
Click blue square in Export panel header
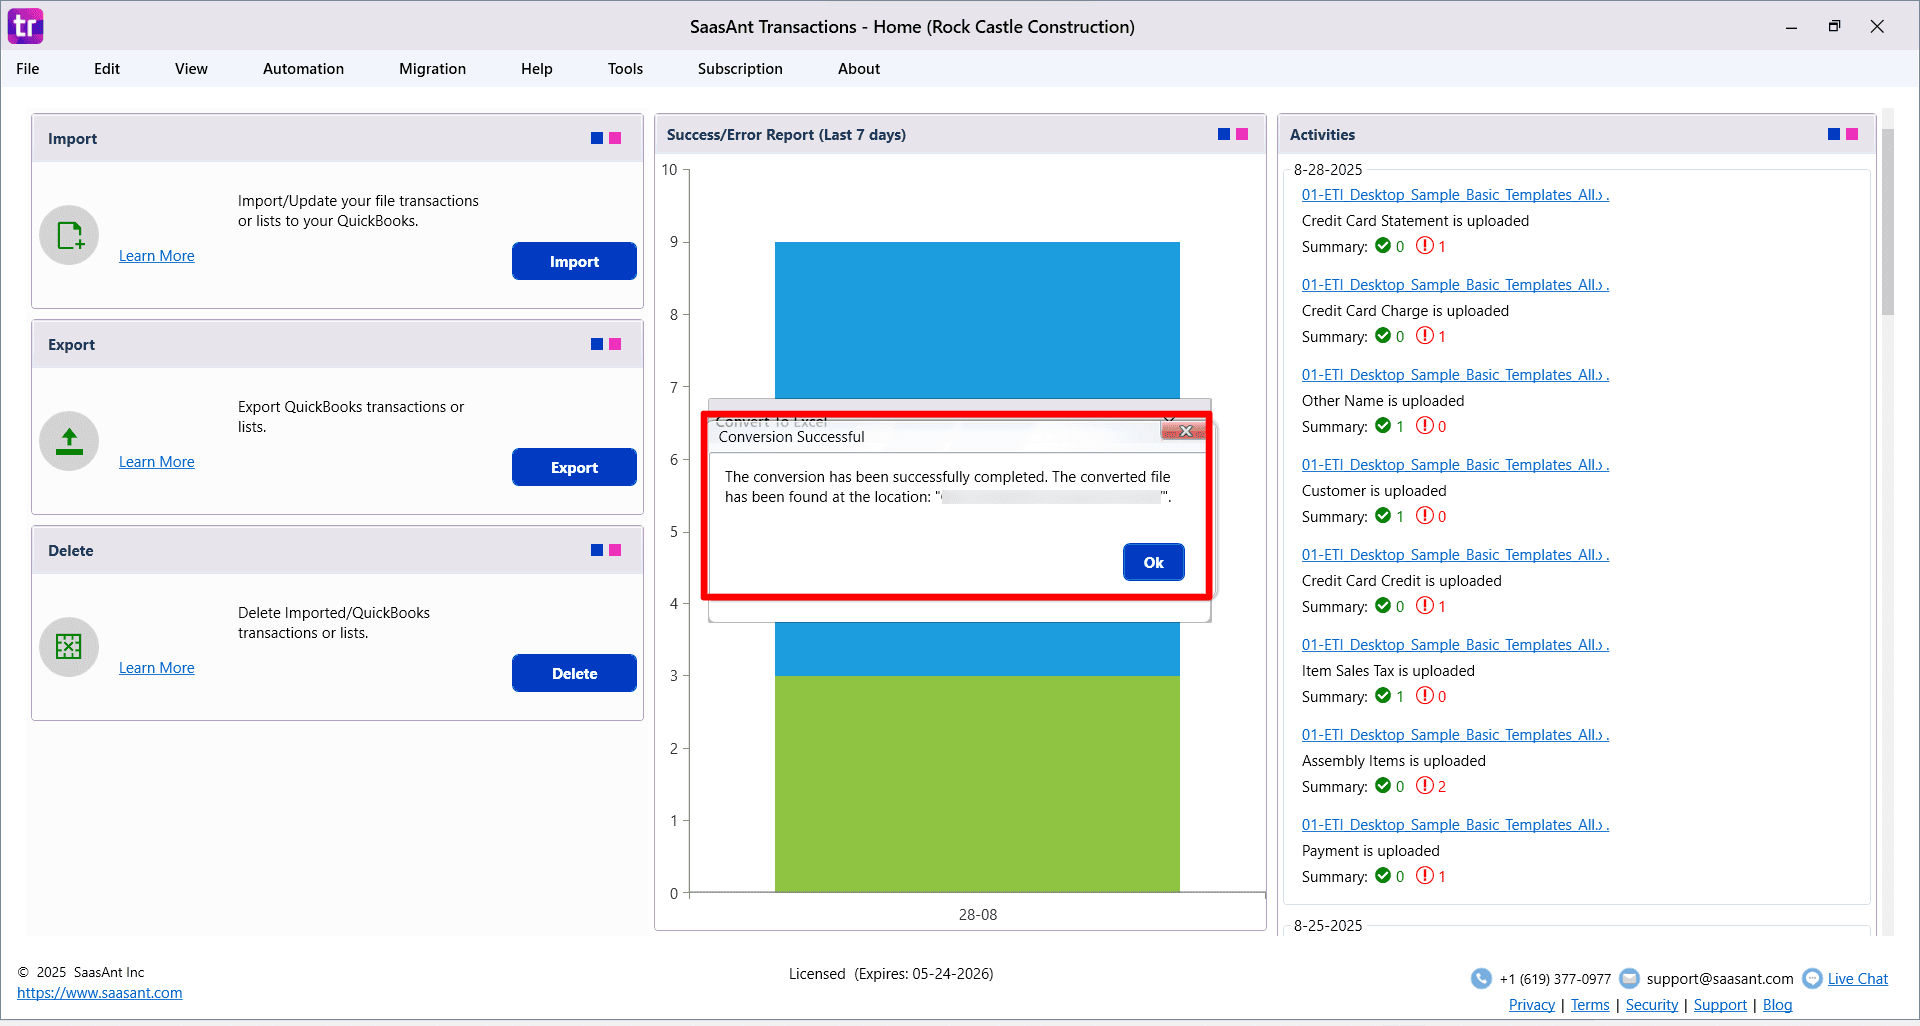(x=597, y=344)
